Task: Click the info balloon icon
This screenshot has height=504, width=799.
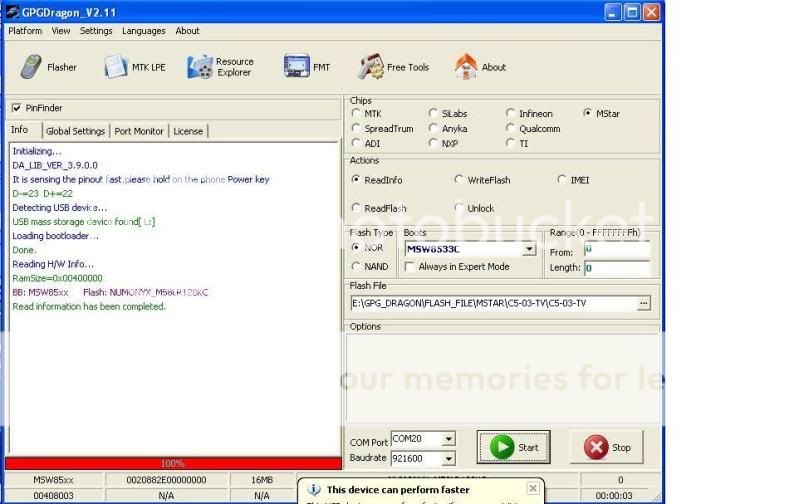Action: [x=314, y=490]
